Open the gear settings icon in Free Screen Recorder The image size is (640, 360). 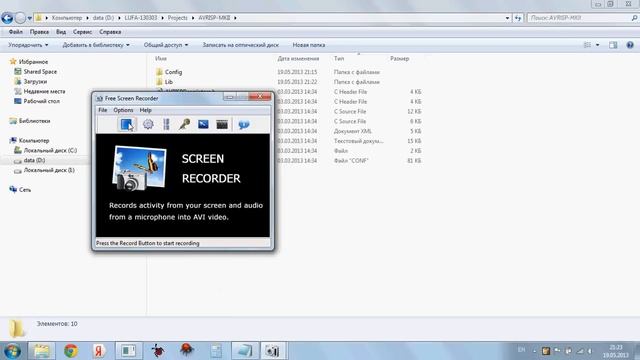(x=148, y=124)
